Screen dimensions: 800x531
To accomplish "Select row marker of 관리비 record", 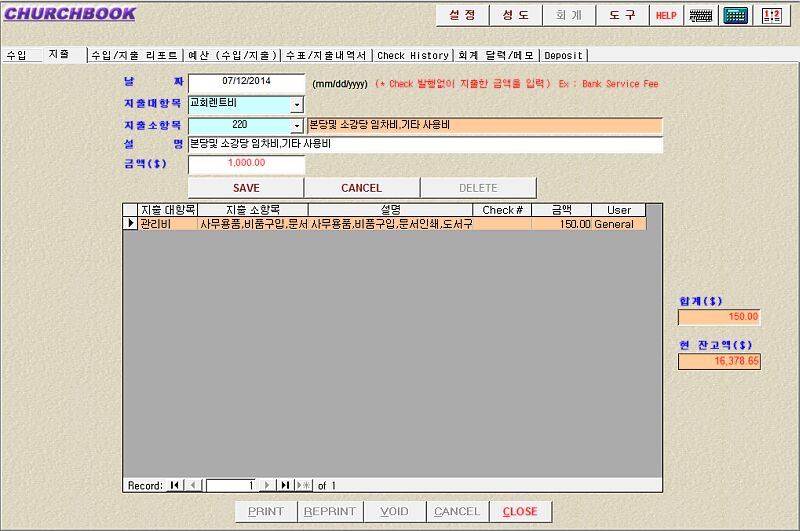I will tap(130, 223).
